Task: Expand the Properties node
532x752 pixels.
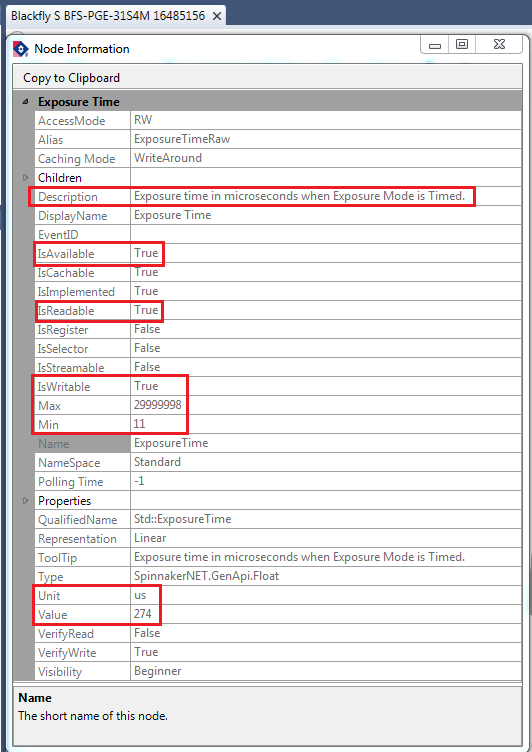Action: 26,501
